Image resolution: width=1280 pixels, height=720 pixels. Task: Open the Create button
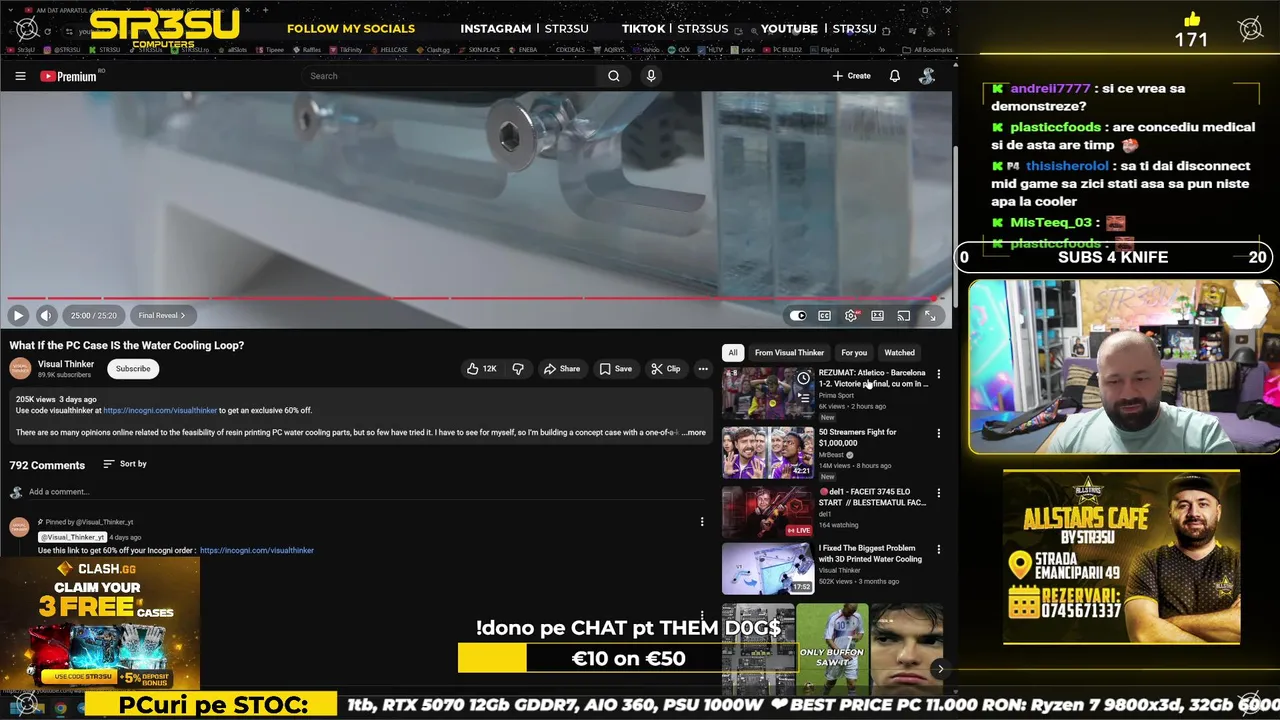coord(851,76)
